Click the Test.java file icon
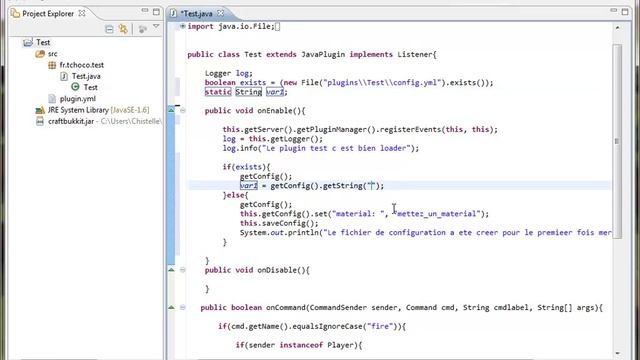This screenshot has height=360, width=640. pos(64,76)
